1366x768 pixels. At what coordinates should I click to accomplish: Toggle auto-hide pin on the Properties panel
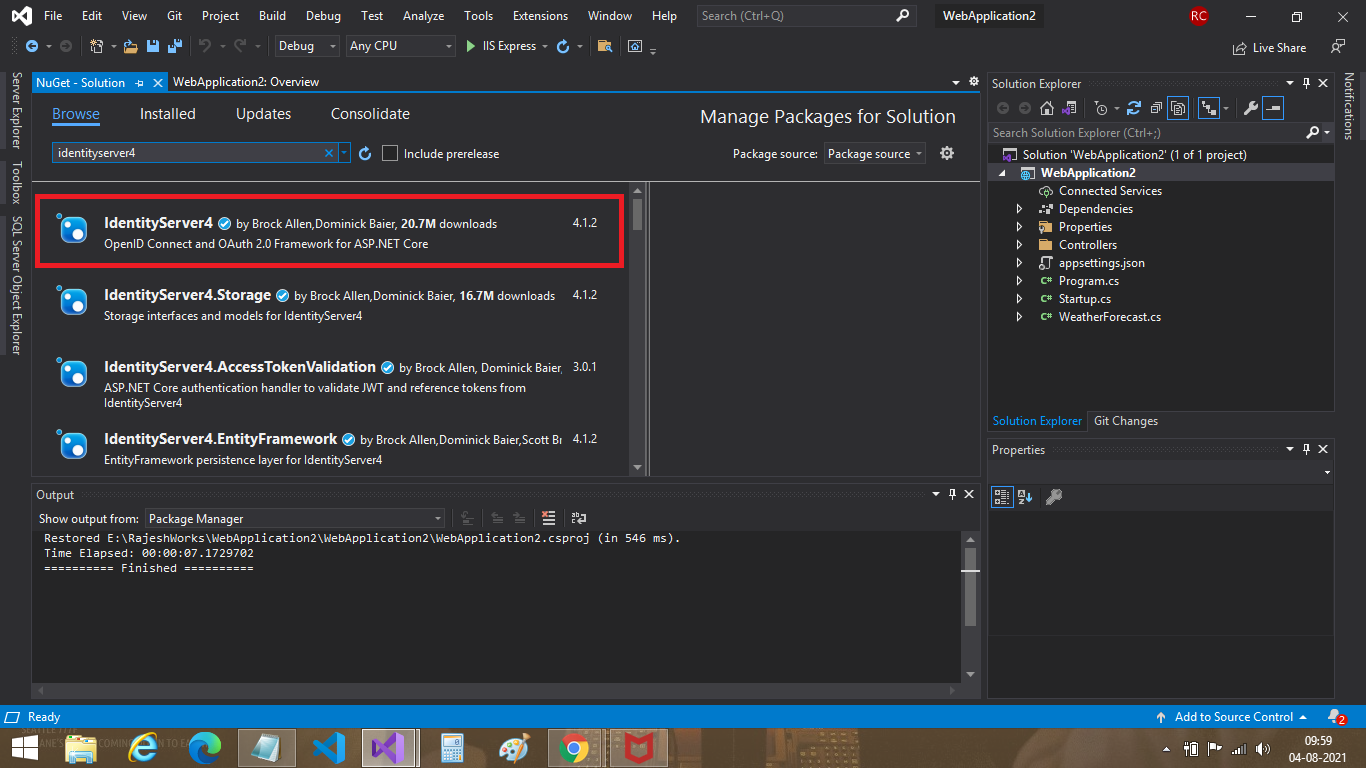pyautogui.click(x=1305, y=450)
